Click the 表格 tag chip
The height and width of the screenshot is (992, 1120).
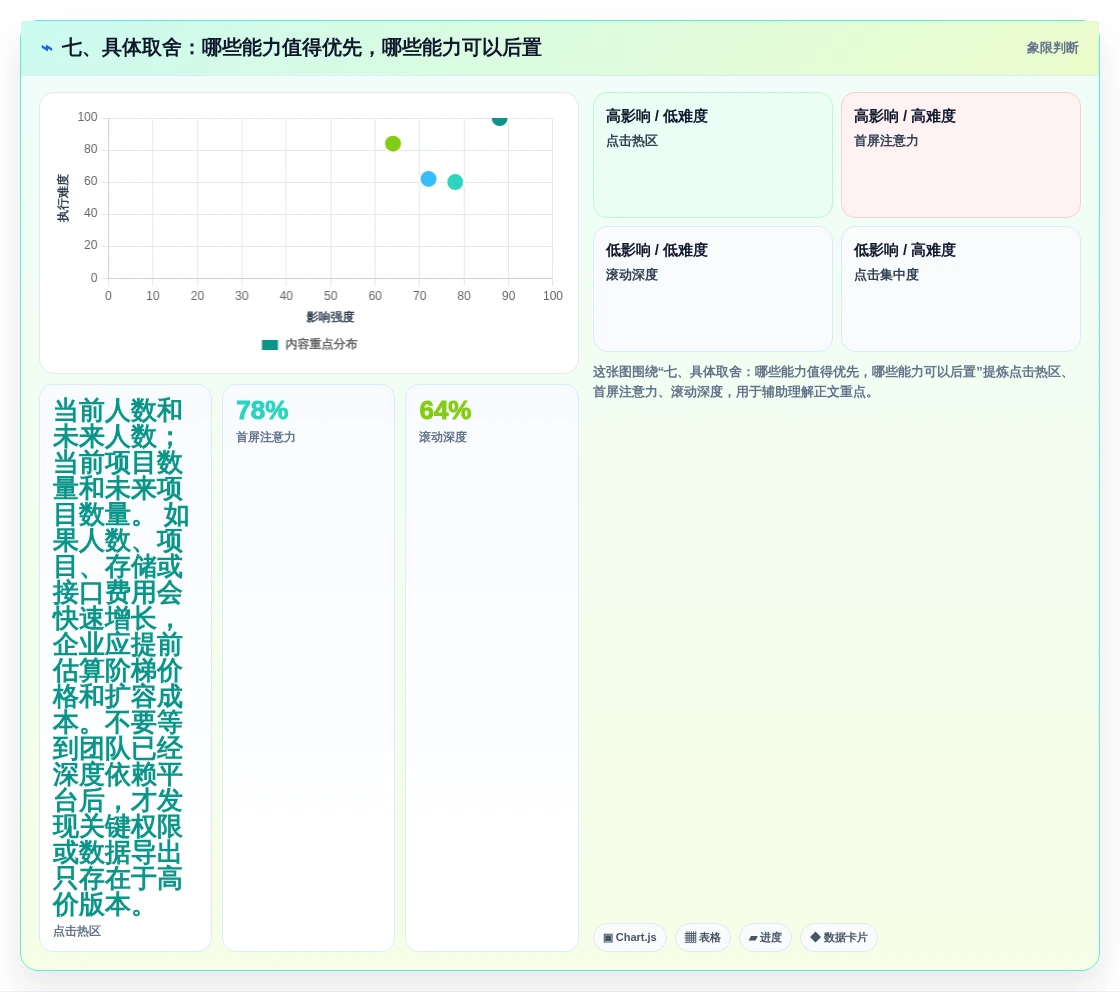pyautogui.click(x=703, y=938)
